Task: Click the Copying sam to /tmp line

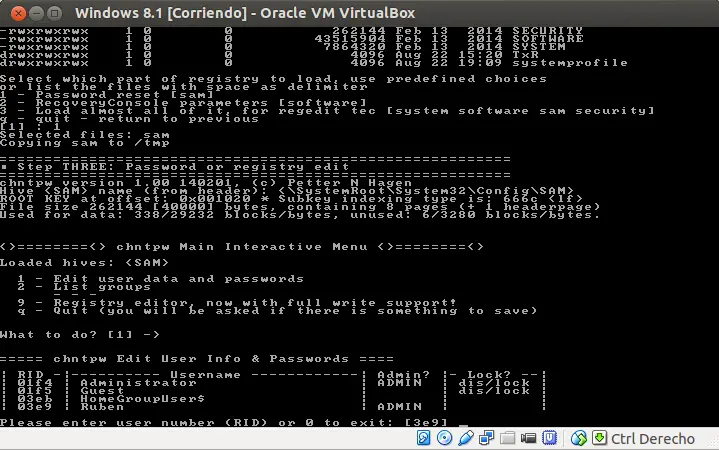Action: 85,143
